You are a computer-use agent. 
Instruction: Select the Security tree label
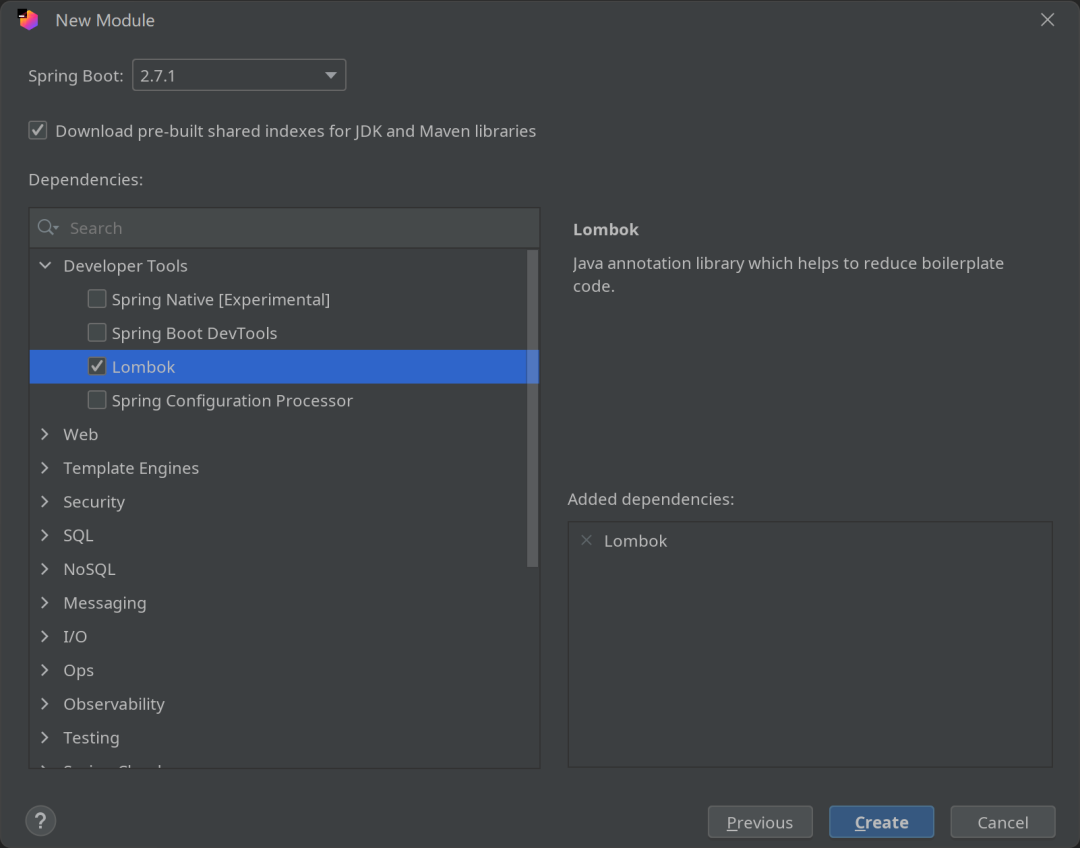coord(94,502)
